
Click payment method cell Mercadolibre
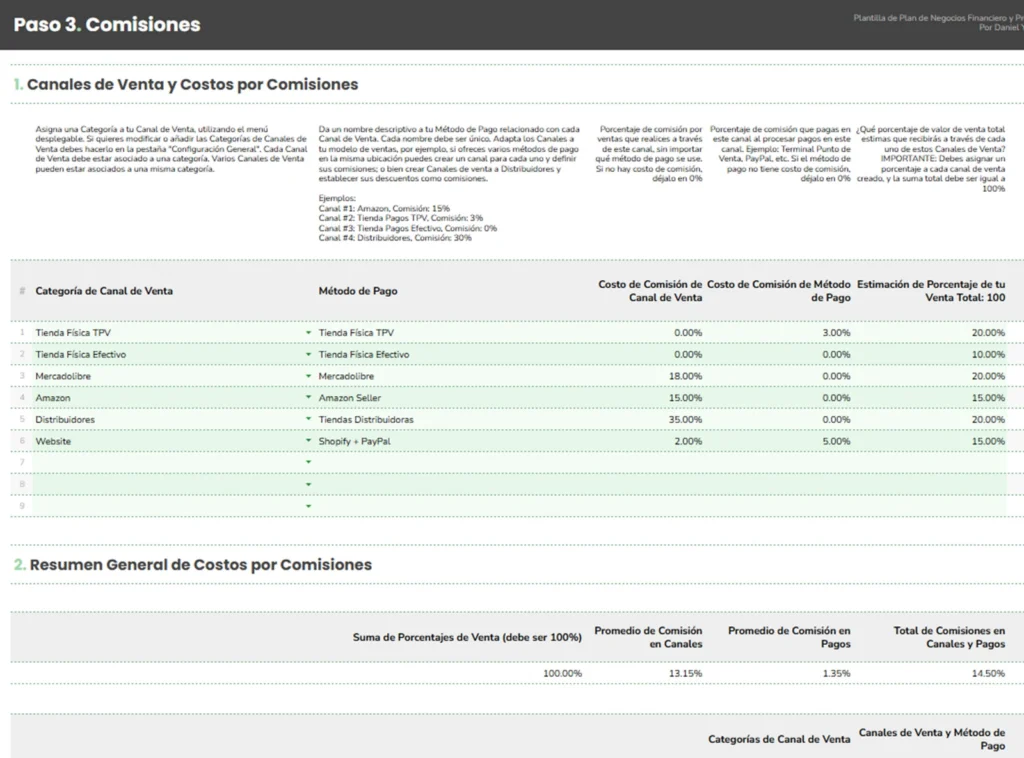[x=451, y=376]
